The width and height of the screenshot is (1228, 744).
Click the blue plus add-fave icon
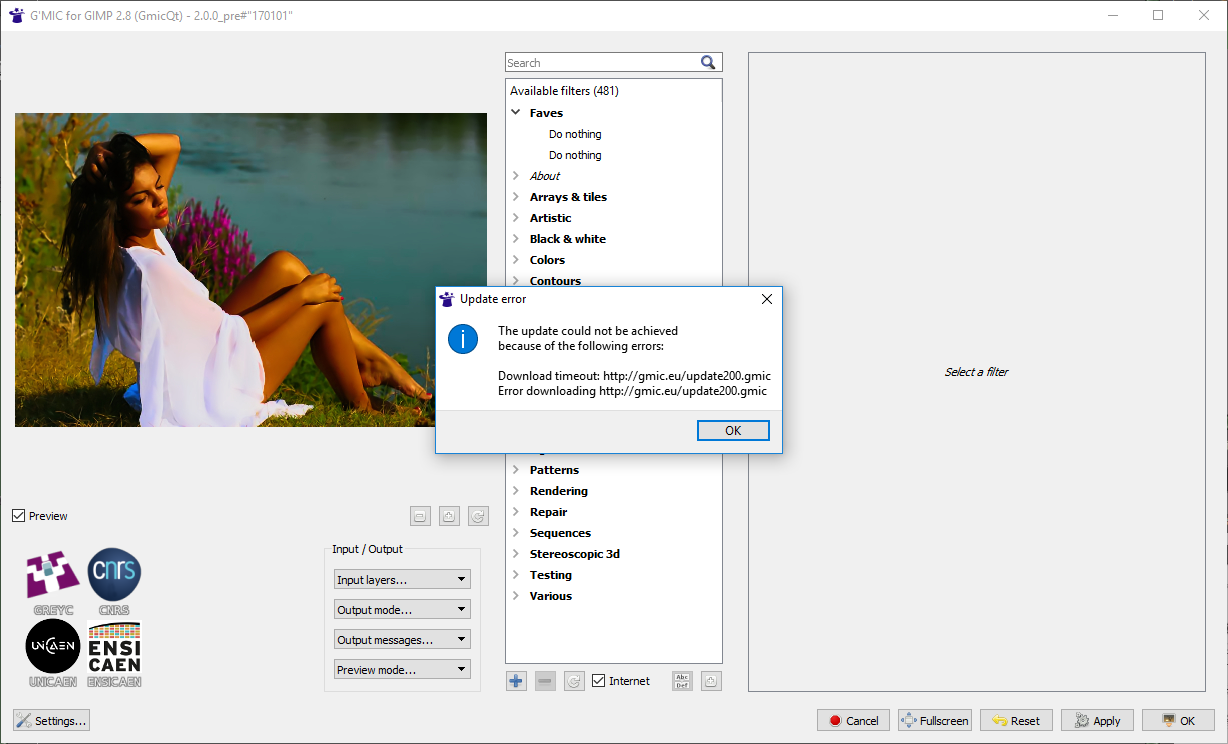point(516,681)
